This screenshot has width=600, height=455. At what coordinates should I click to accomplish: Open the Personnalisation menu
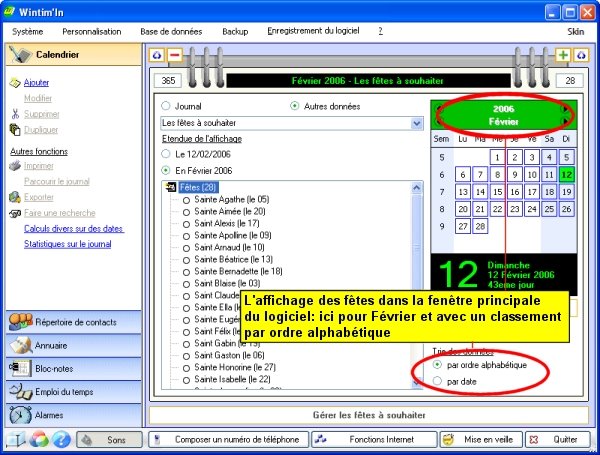92,31
